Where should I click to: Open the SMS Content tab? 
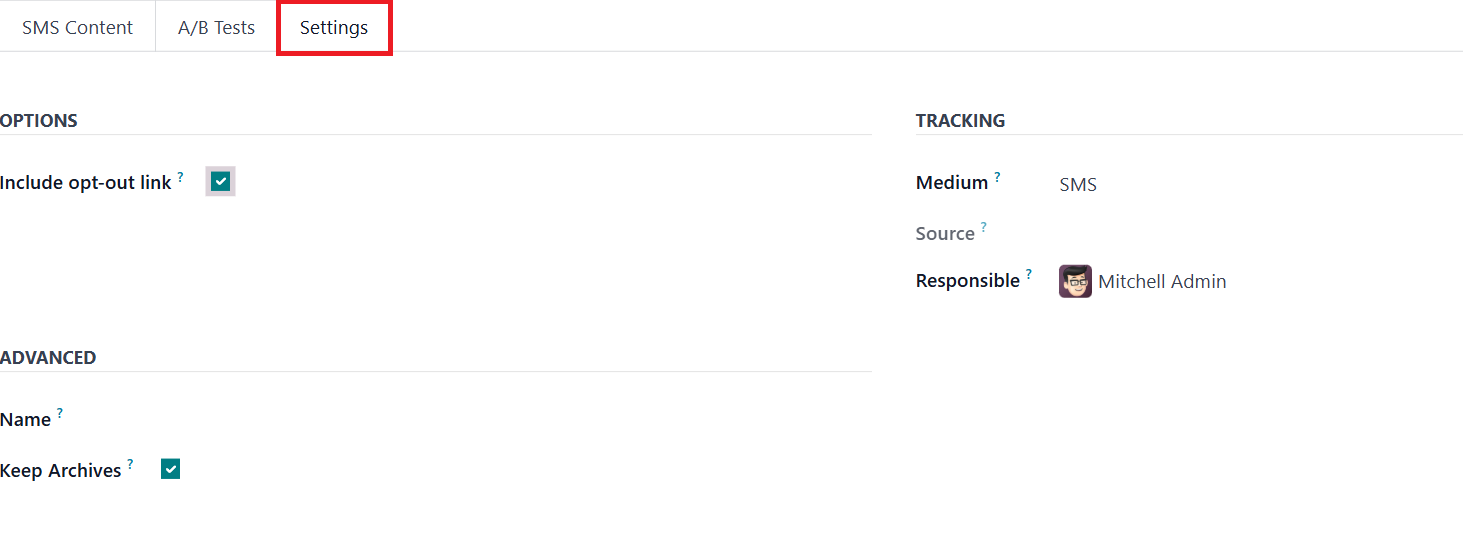click(x=77, y=27)
